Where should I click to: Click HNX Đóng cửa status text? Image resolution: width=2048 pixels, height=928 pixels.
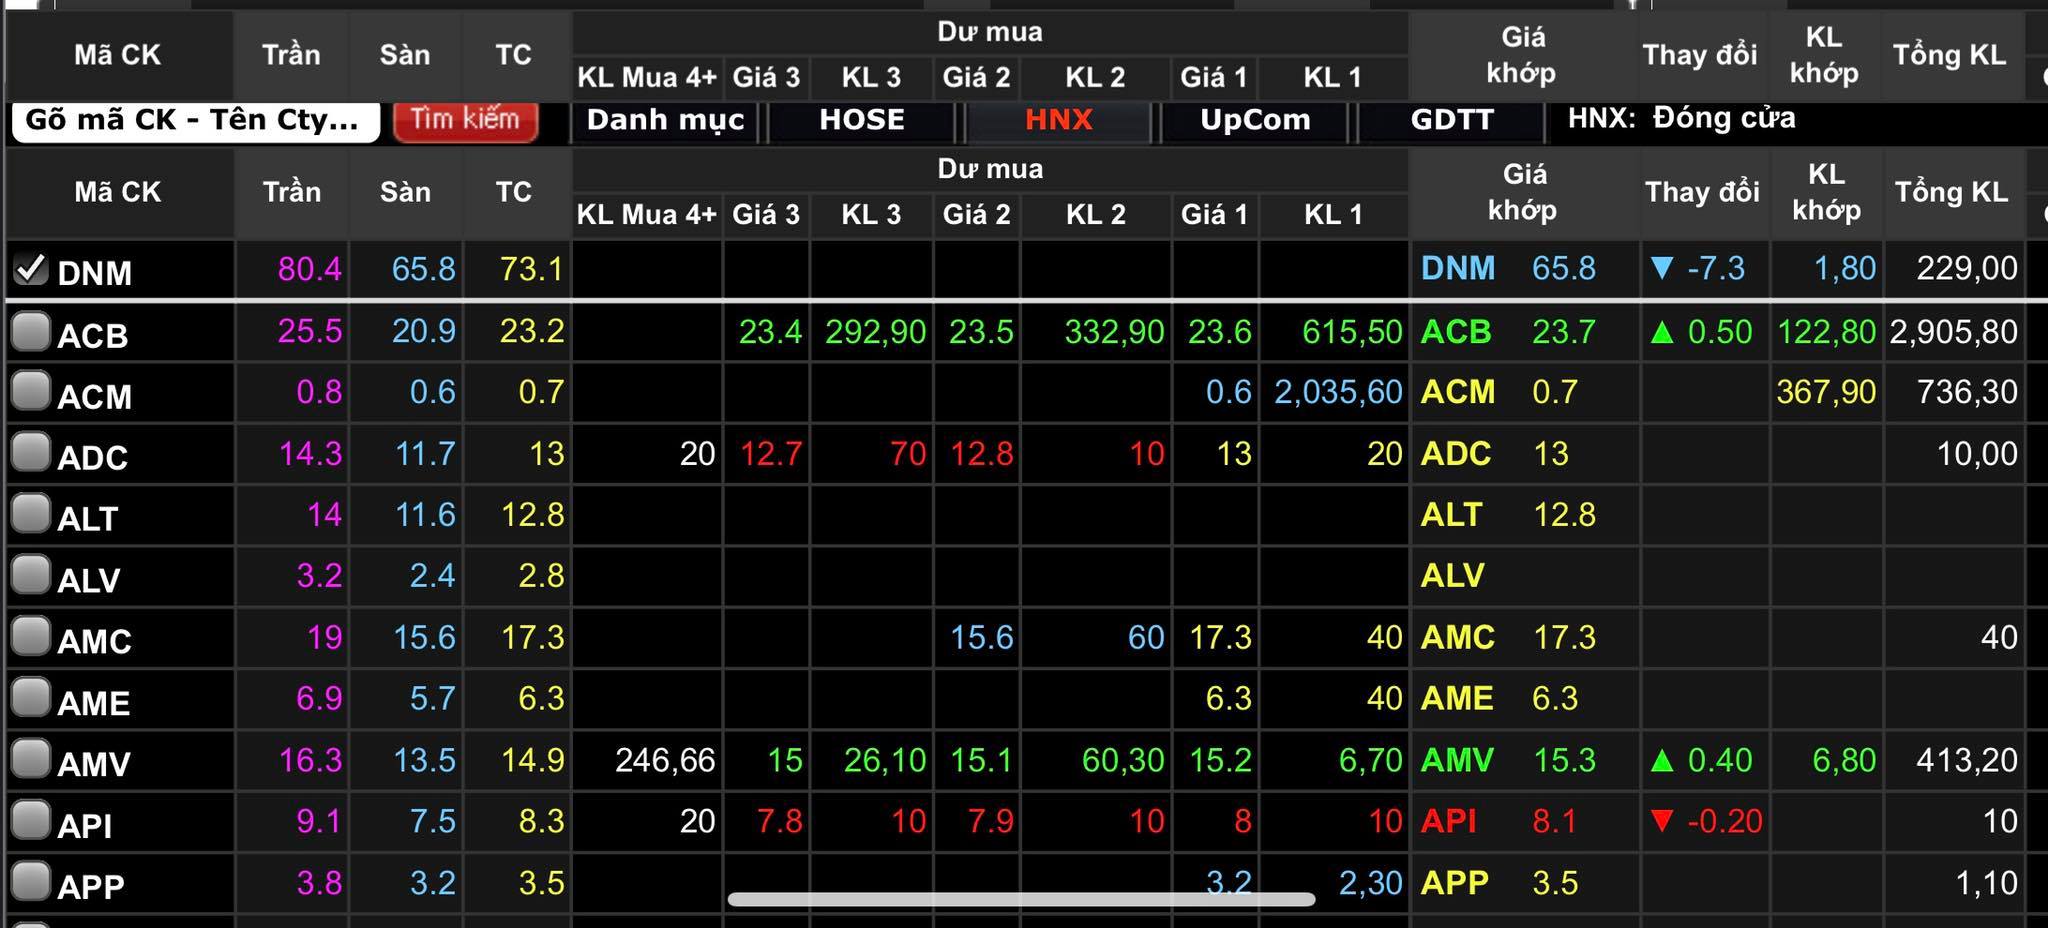click(x=1681, y=118)
